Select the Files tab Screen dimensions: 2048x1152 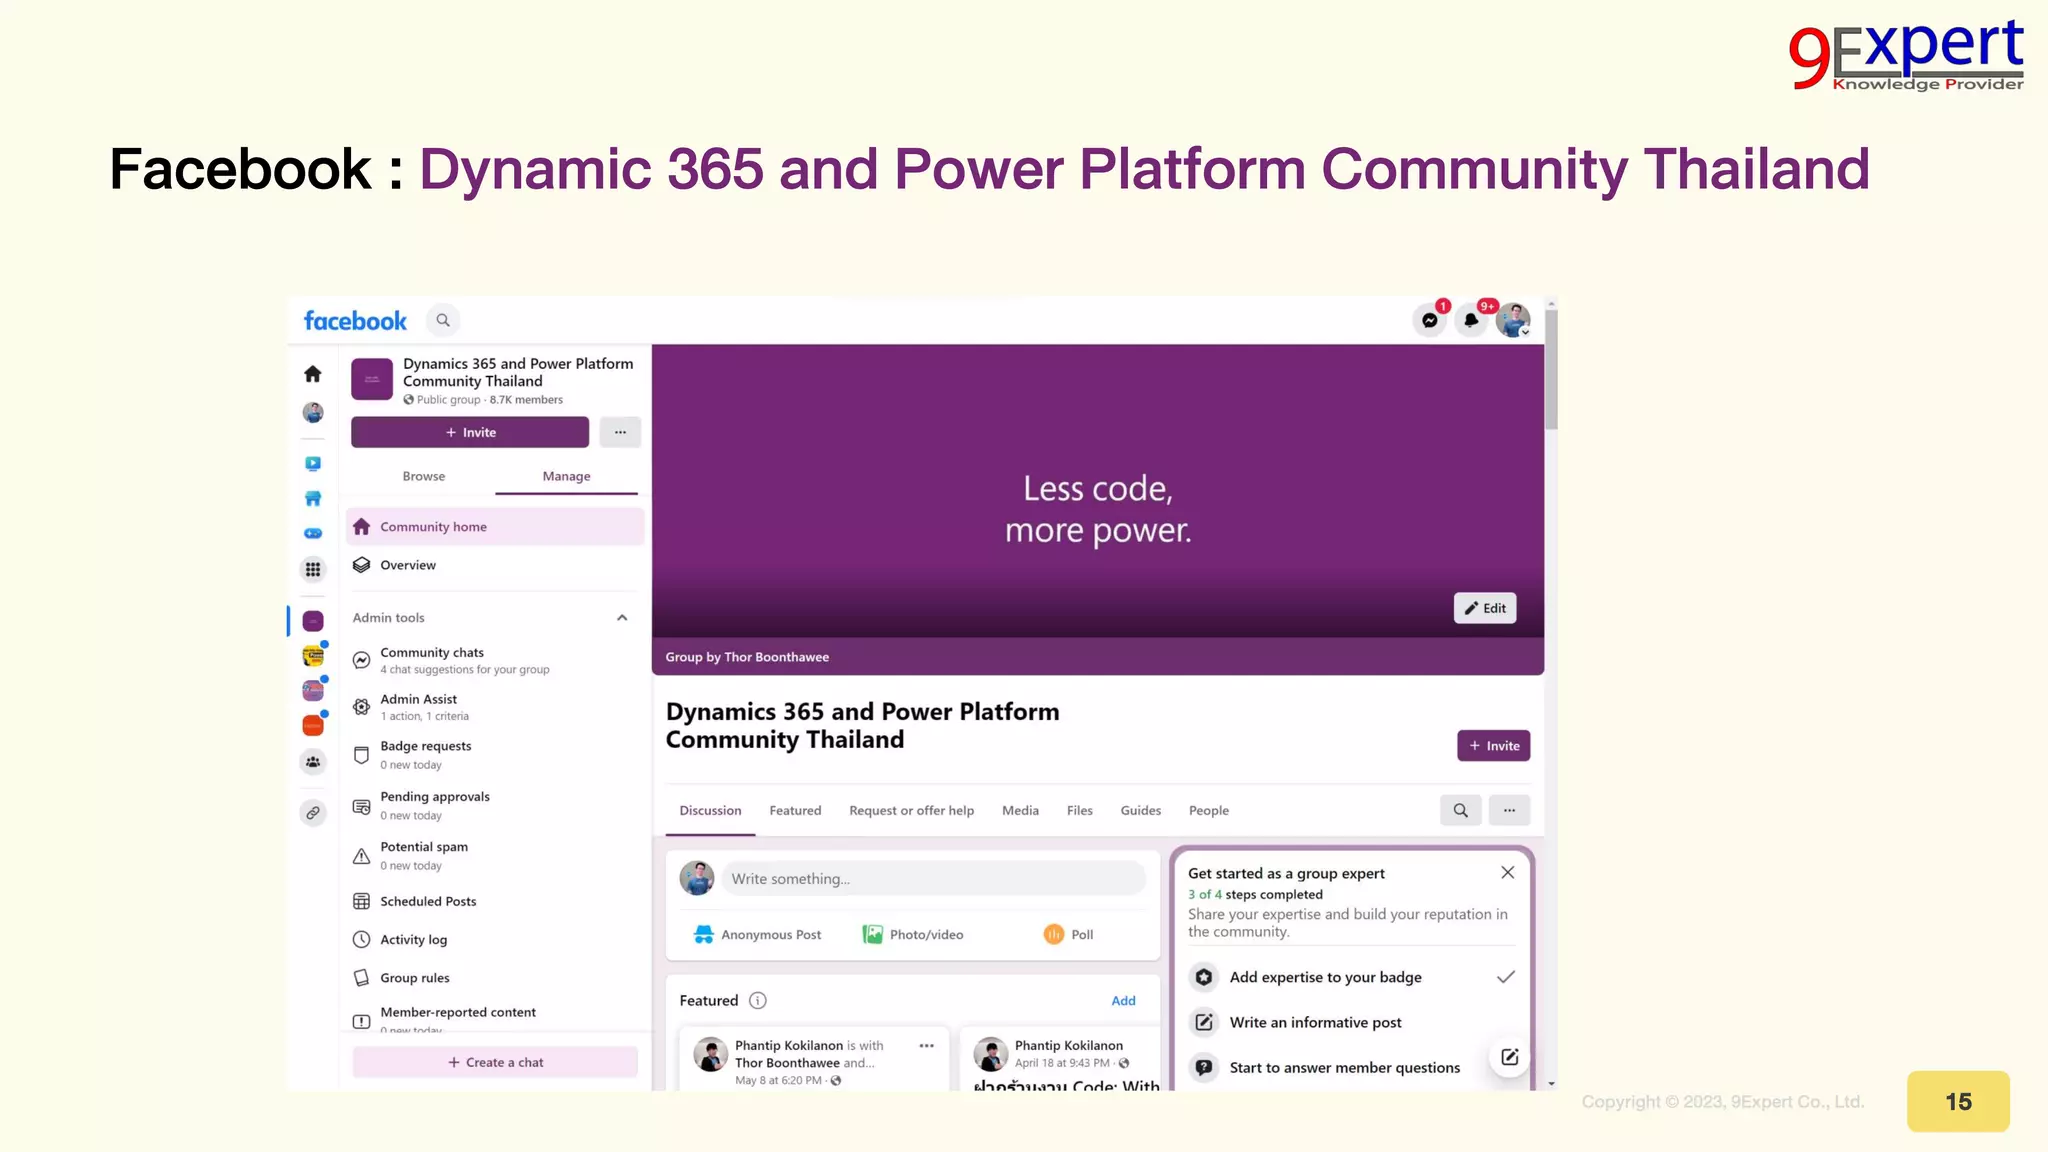coord(1079,811)
